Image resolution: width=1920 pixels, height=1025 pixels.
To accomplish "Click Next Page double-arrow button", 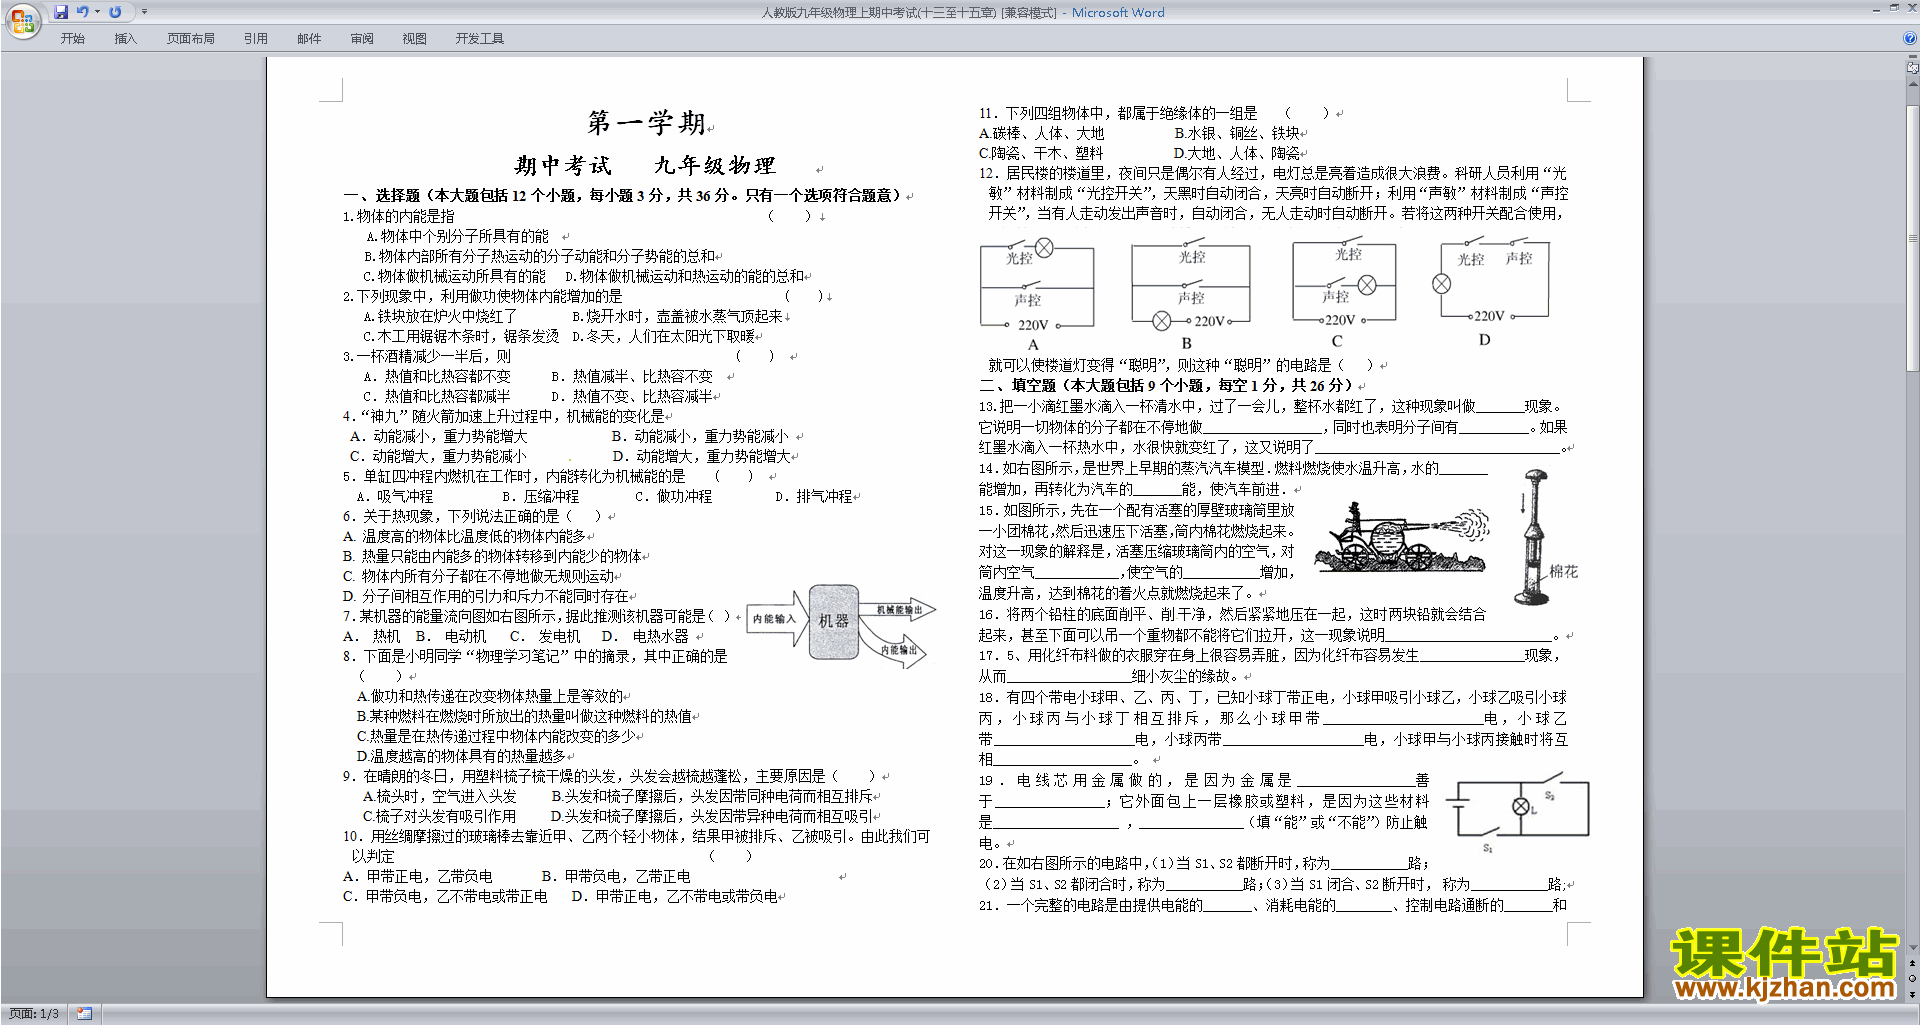I will coord(1913,994).
